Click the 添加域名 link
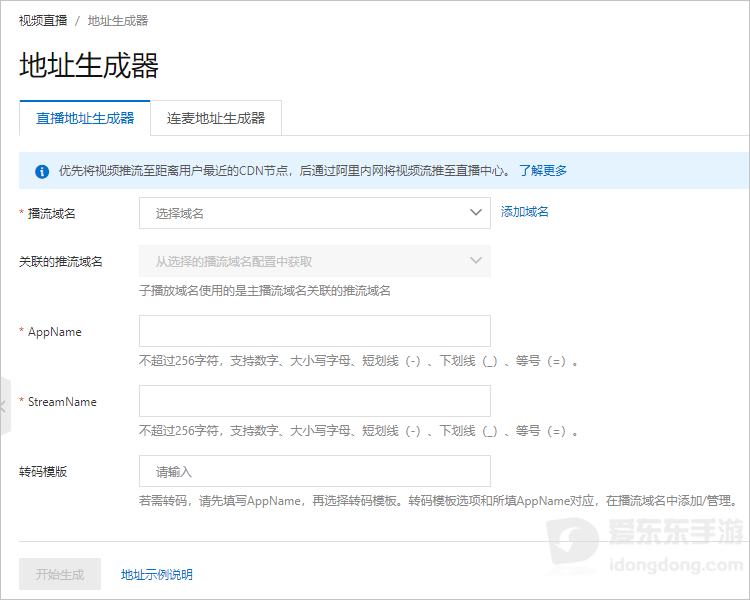This screenshot has height=600, width=750. pyautogui.click(x=525, y=211)
